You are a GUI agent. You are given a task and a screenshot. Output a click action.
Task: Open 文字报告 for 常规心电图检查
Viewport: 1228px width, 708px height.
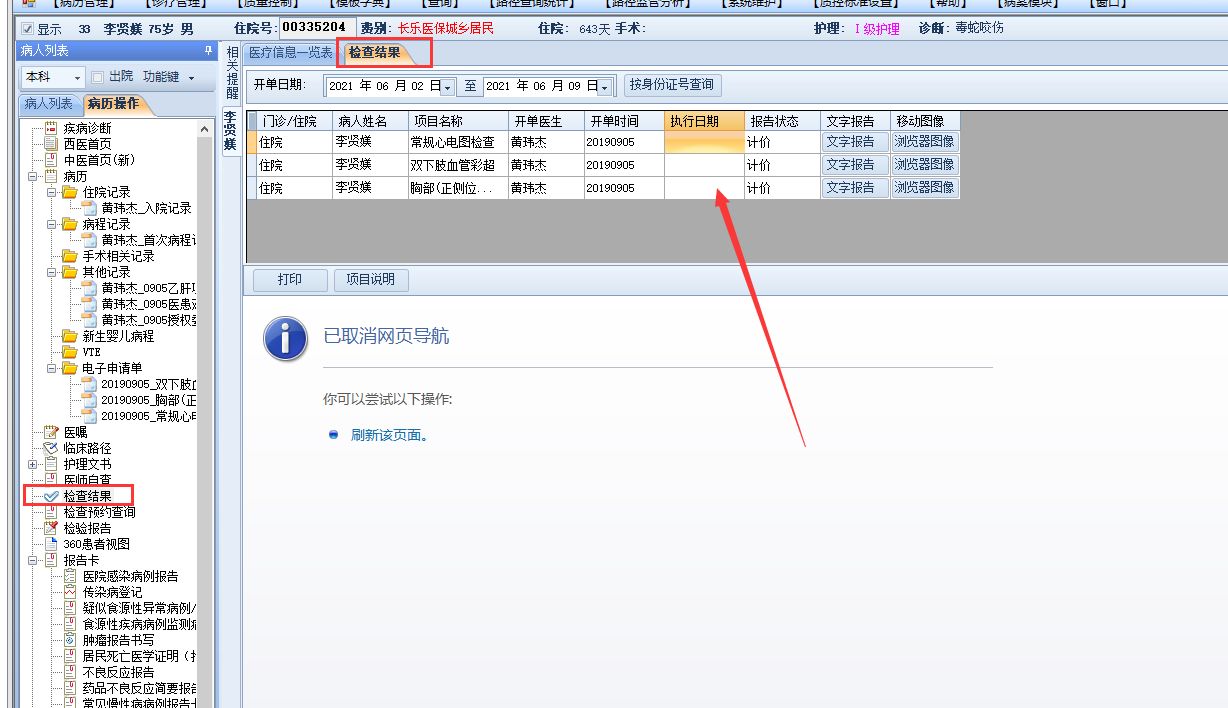coord(855,142)
